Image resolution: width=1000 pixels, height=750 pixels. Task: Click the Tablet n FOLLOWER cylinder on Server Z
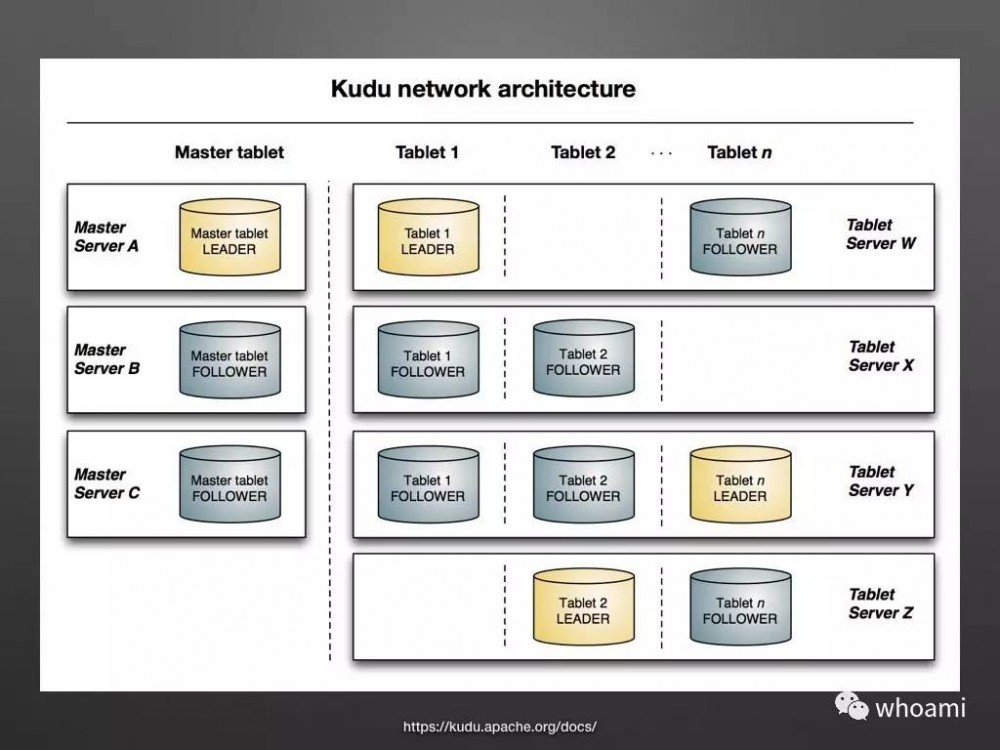[x=739, y=606]
